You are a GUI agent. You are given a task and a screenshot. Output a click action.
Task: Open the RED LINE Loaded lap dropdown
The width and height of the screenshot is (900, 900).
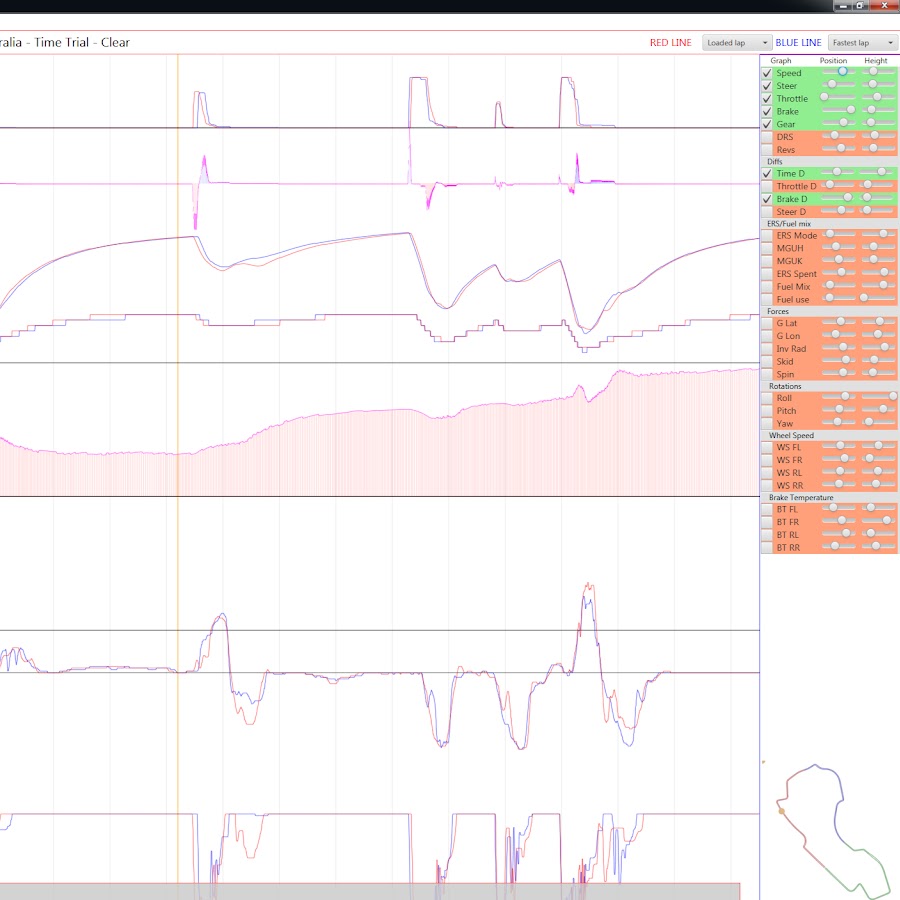tap(737, 42)
